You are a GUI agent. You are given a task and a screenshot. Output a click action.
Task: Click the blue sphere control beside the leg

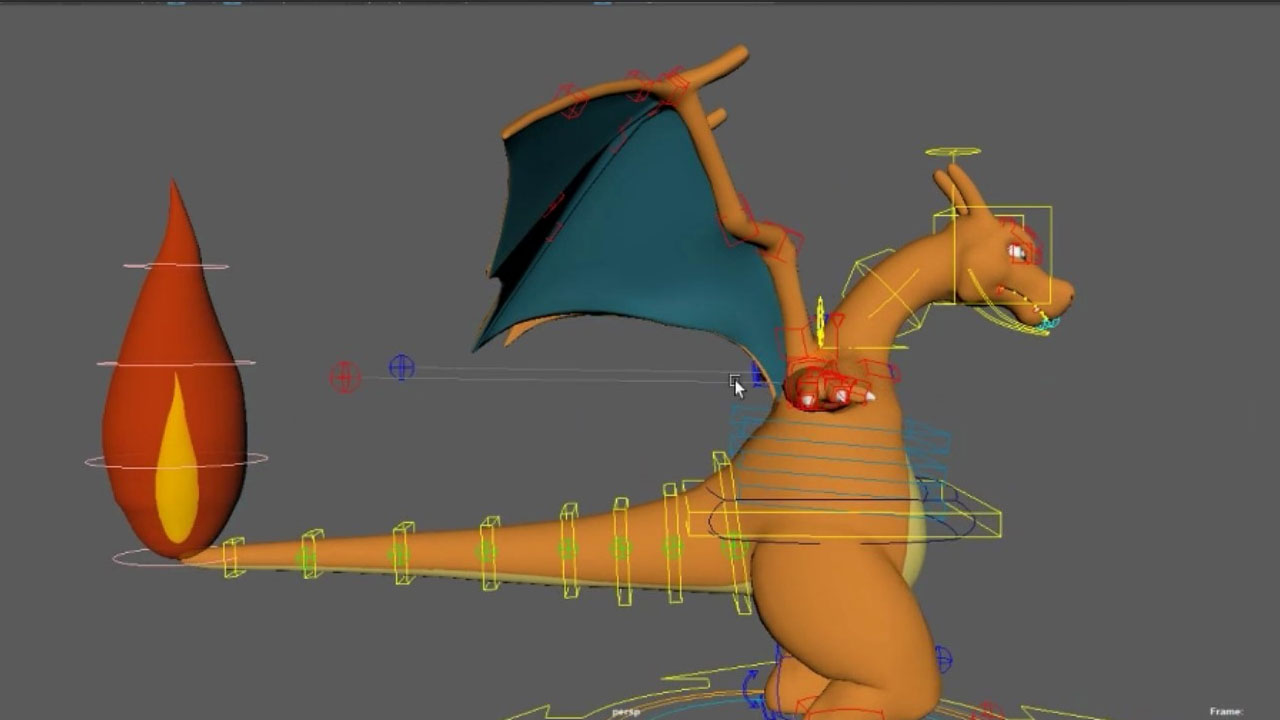[942, 659]
